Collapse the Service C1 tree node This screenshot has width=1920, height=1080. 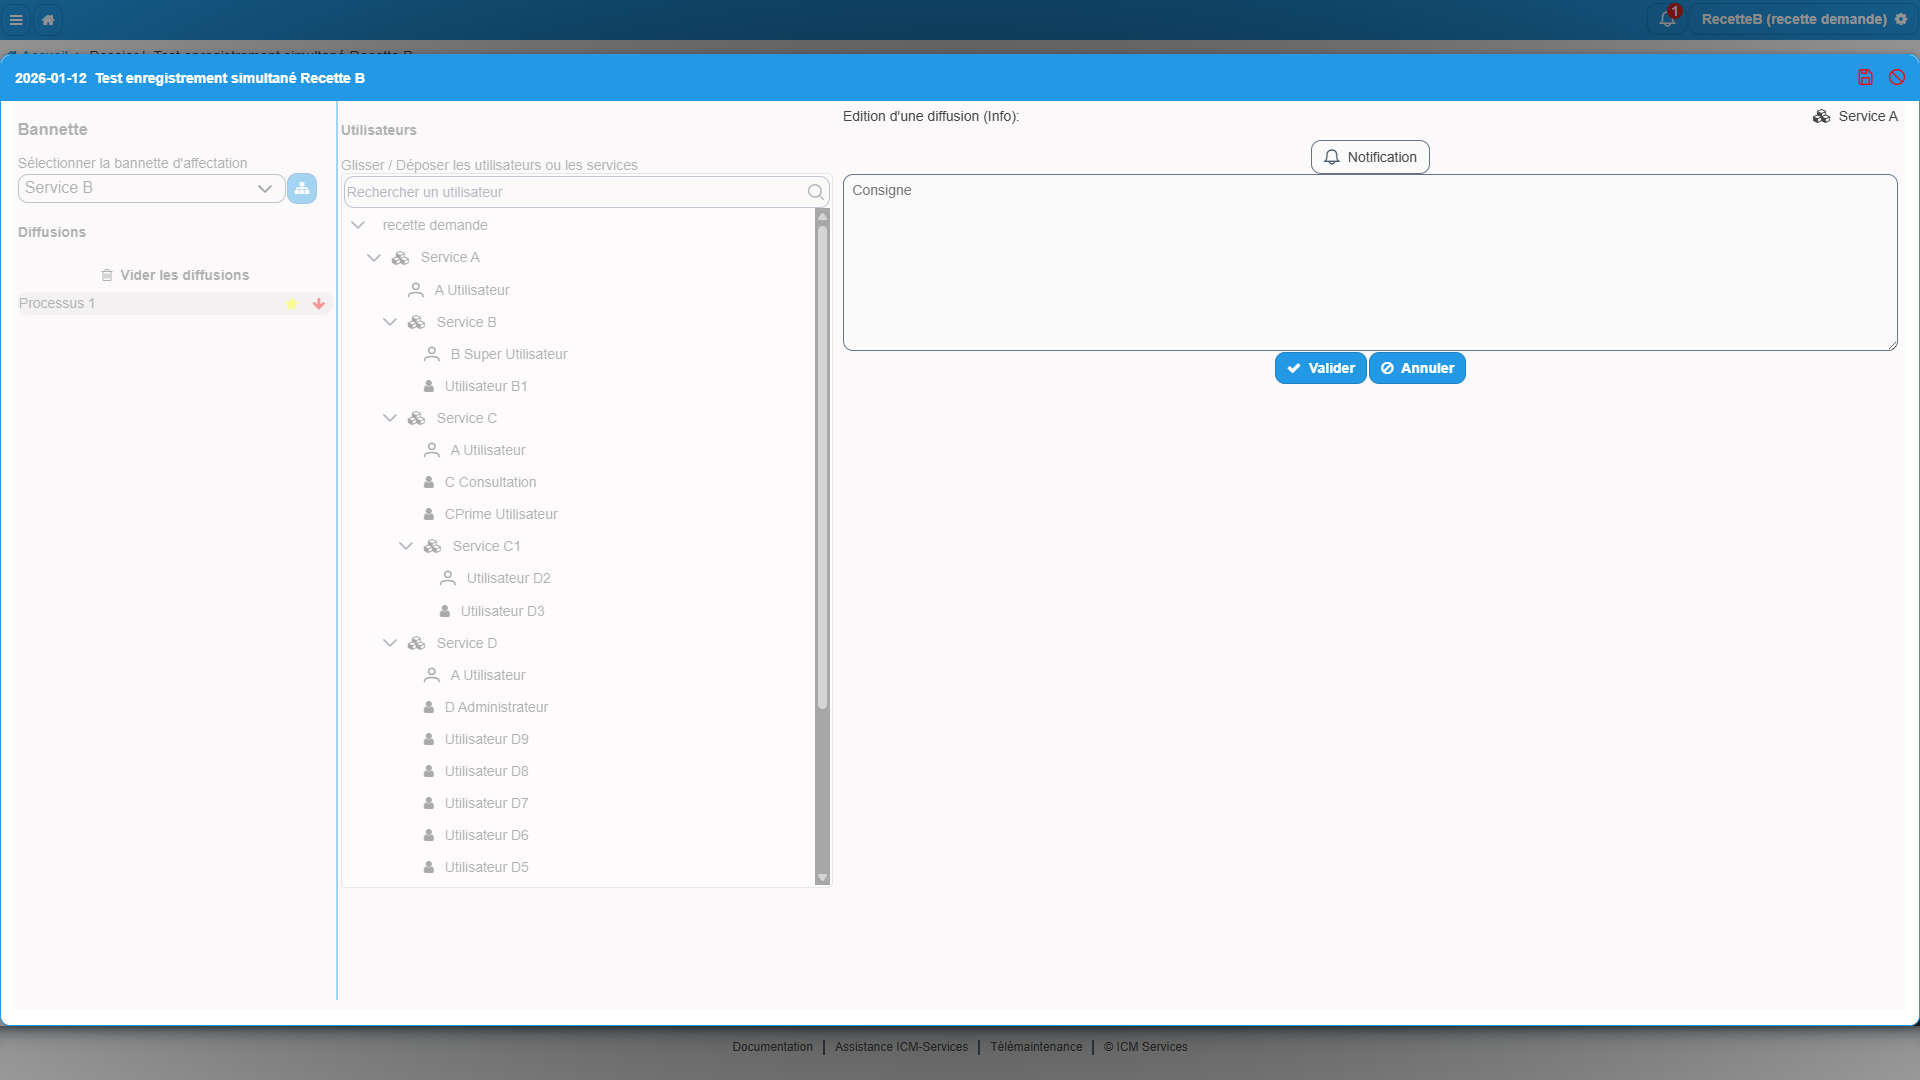tap(406, 546)
